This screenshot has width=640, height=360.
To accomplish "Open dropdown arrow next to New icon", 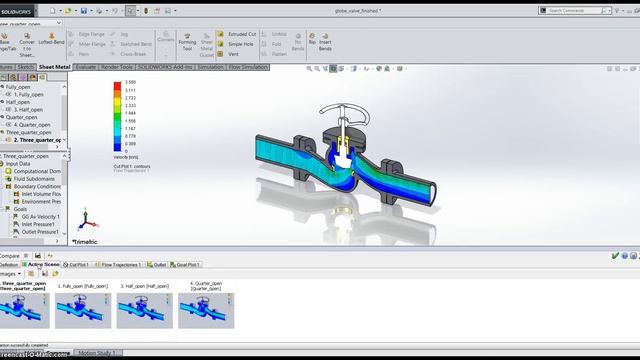I will coord(60,11).
